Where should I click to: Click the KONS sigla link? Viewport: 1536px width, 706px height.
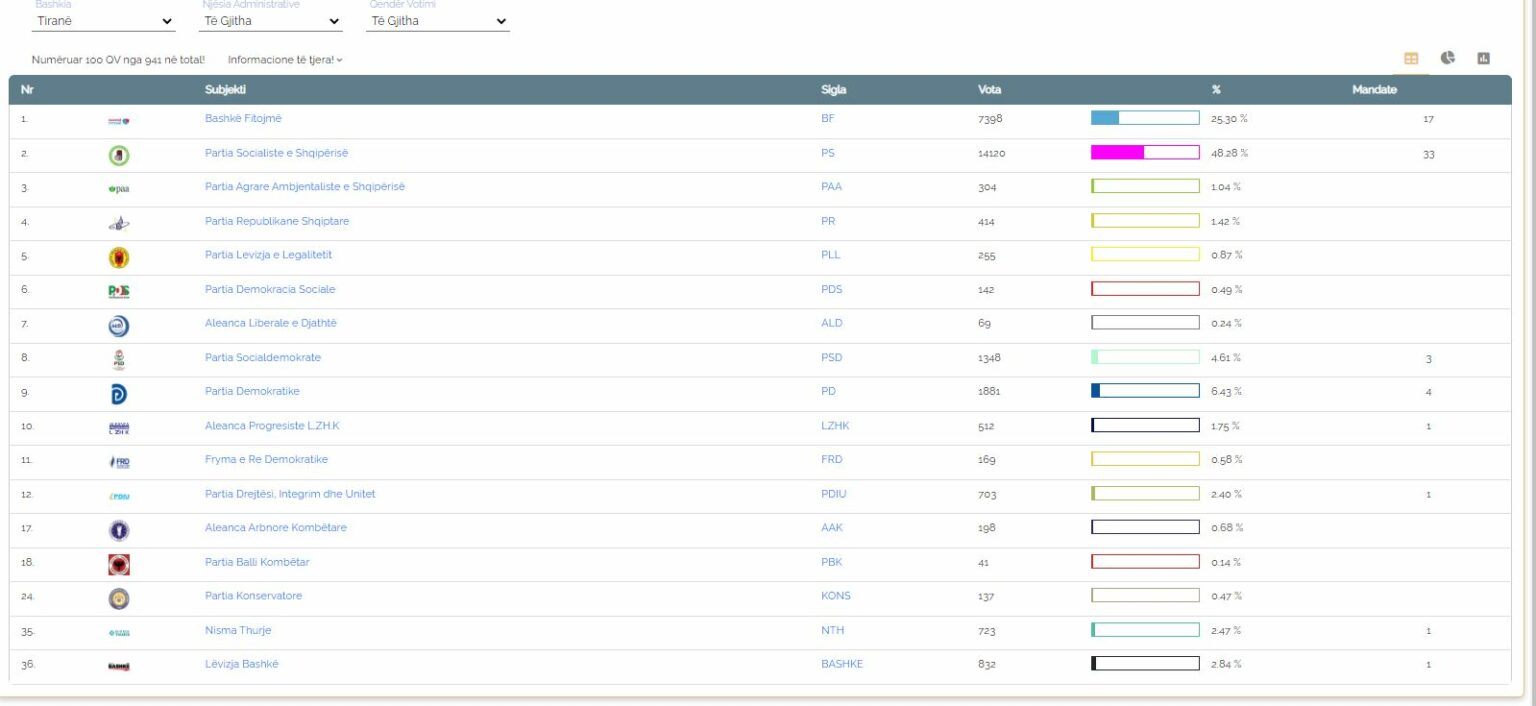(835, 596)
